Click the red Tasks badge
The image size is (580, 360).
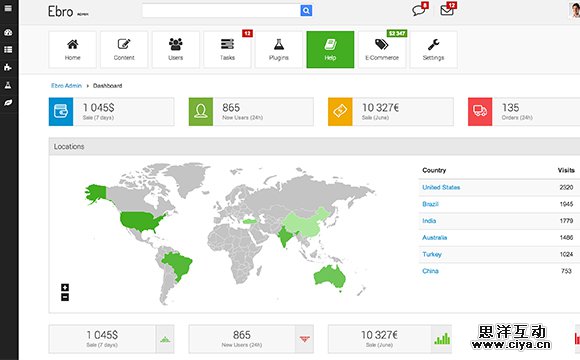click(x=247, y=33)
